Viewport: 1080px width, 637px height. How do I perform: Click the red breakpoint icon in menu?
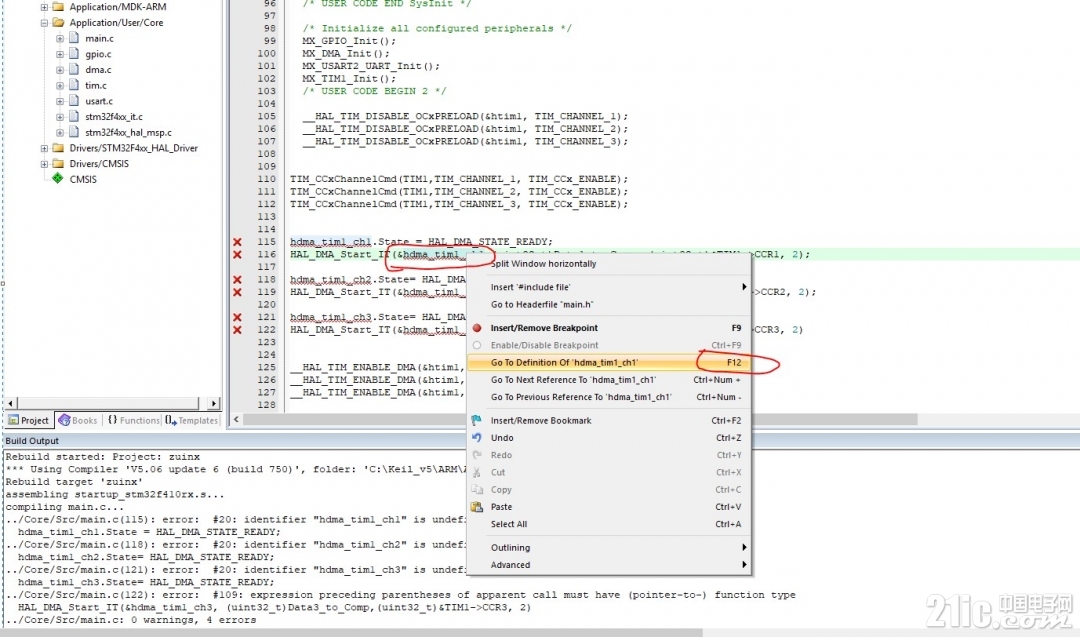(x=477, y=328)
